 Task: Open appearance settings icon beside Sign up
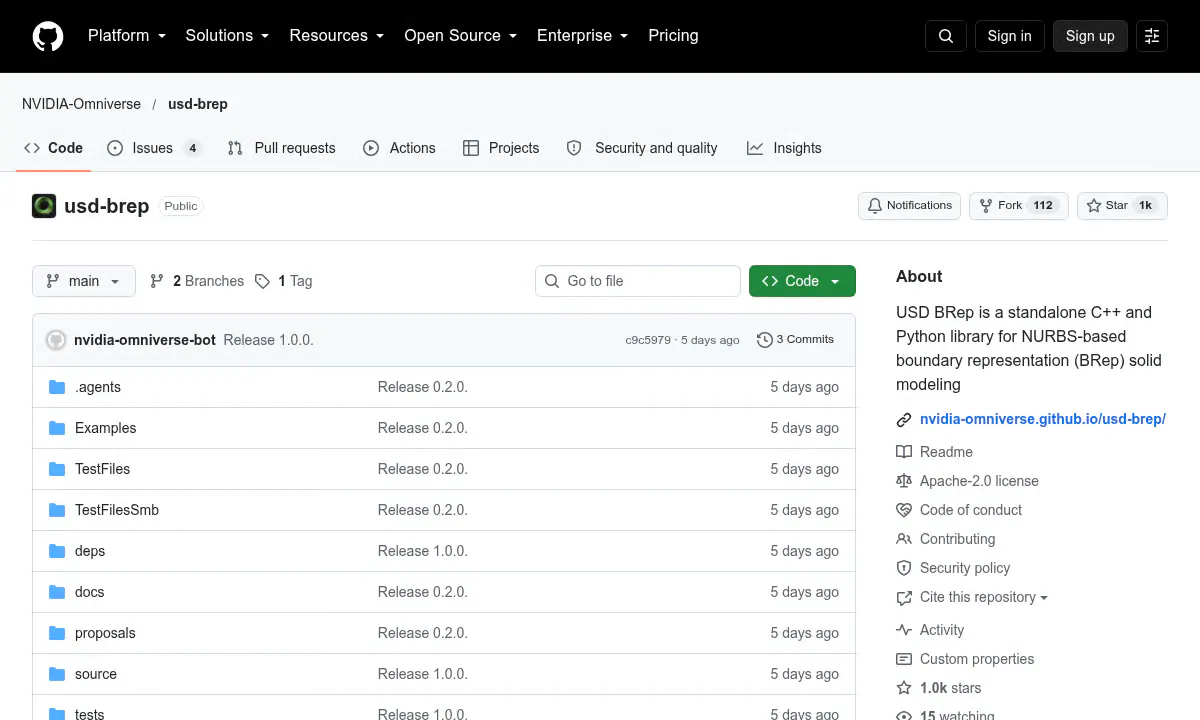1152,36
